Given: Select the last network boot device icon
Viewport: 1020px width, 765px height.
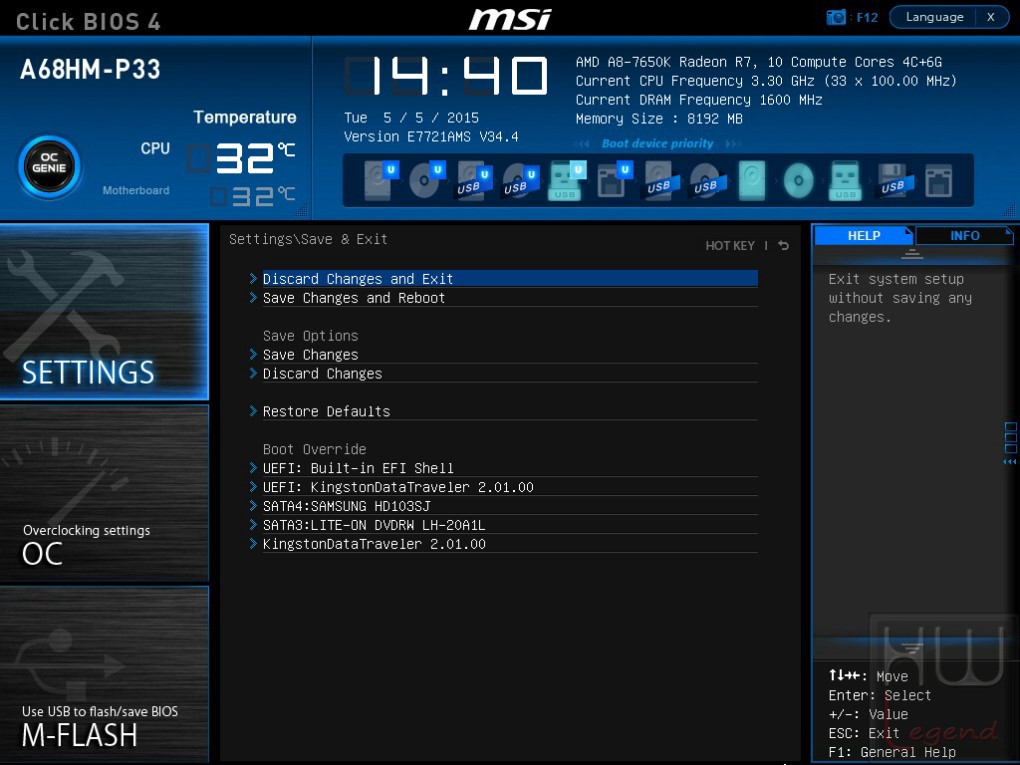Looking at the screenshot, I should (939, 180).
